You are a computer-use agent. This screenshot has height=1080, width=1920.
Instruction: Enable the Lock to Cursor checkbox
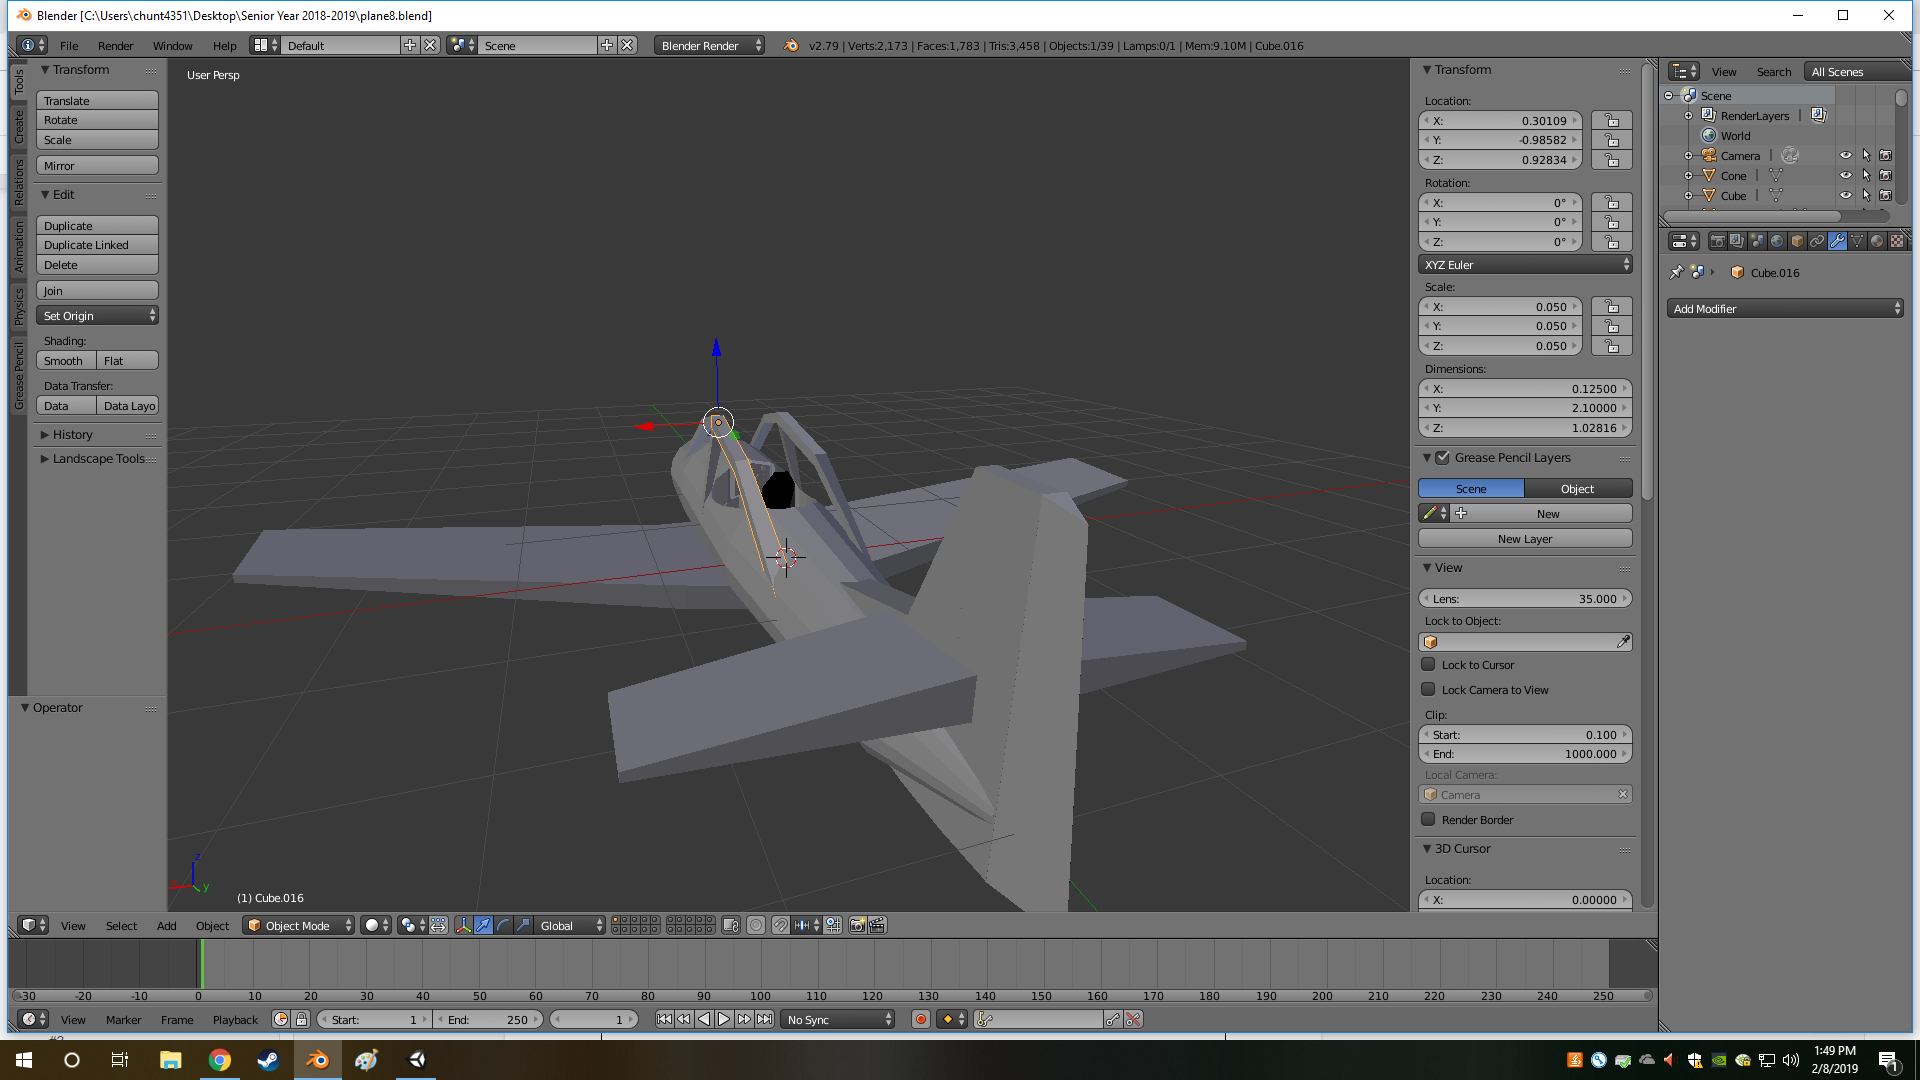(x=1429, y=664)
